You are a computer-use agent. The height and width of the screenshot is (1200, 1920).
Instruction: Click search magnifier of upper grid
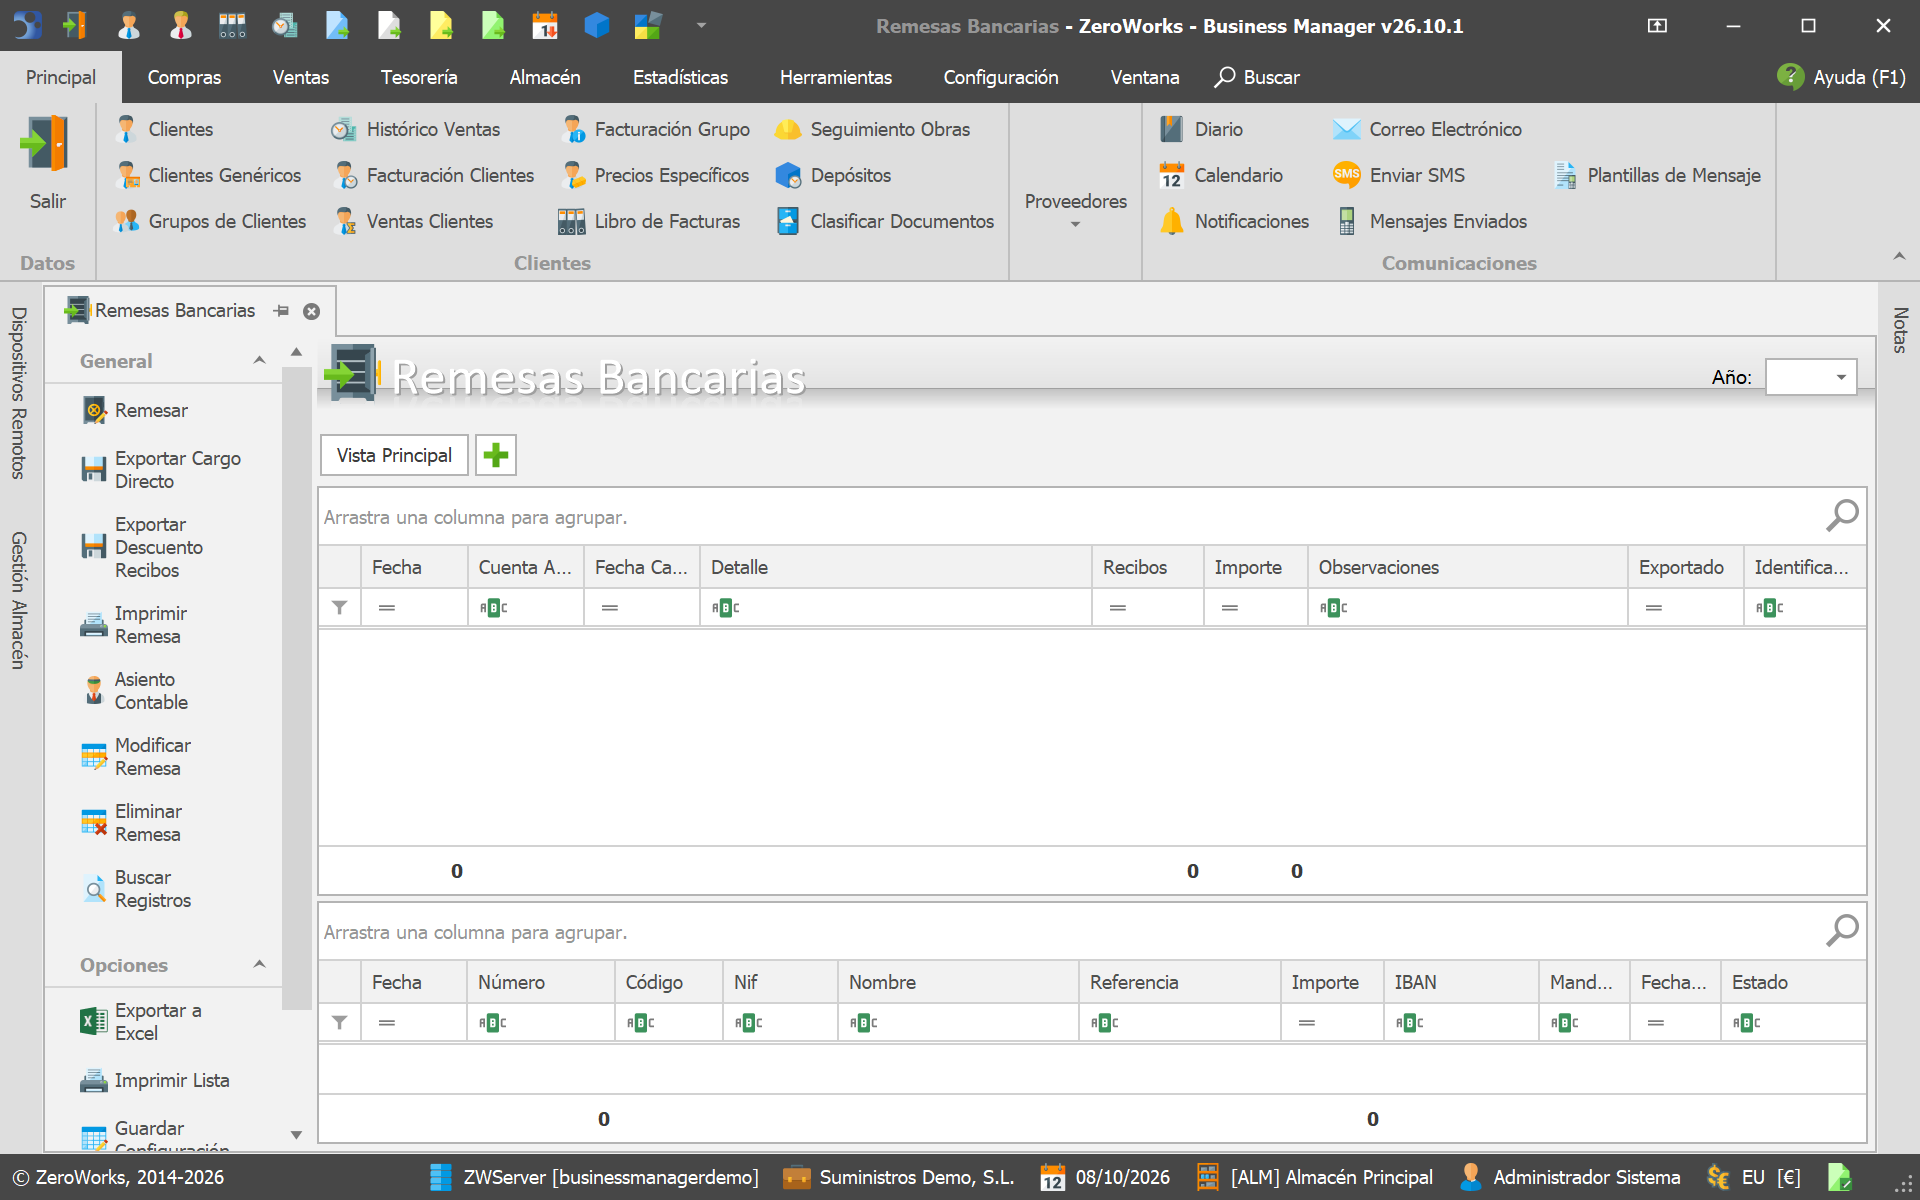tap(1842, 516)
